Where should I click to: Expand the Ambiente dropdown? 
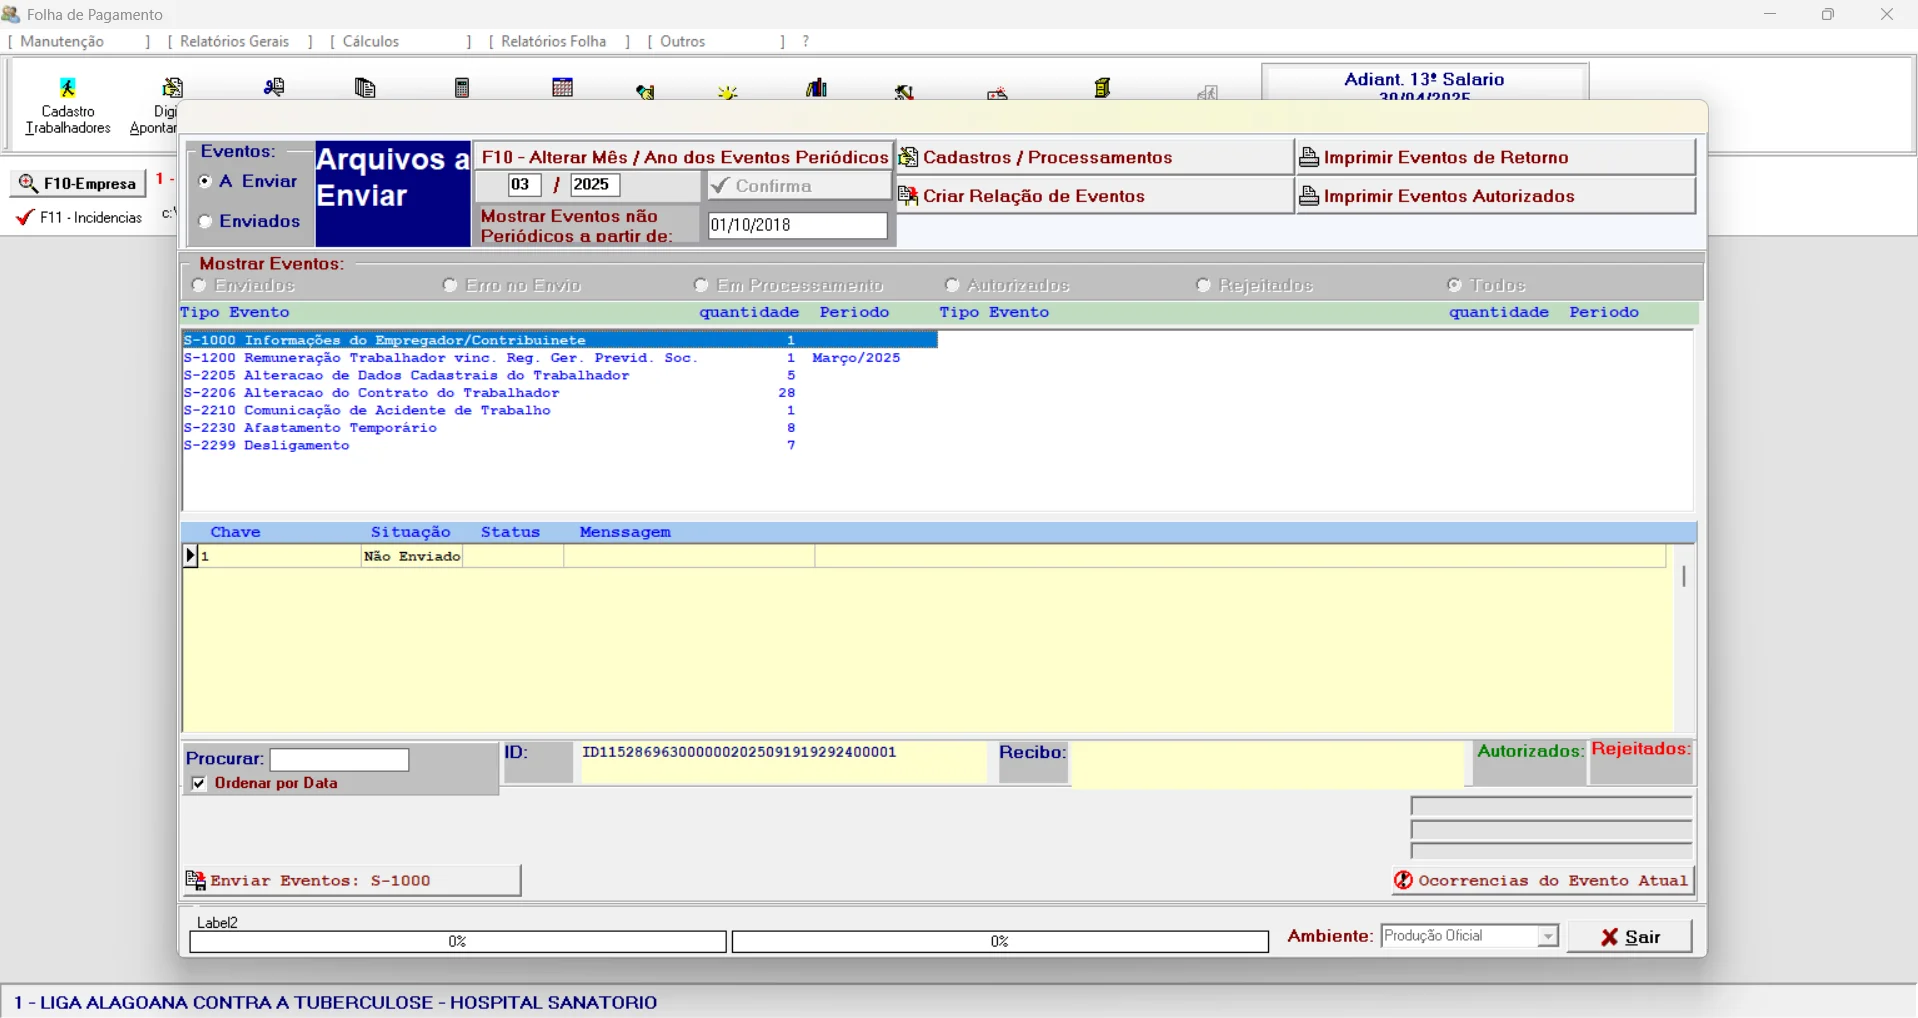1548,937
